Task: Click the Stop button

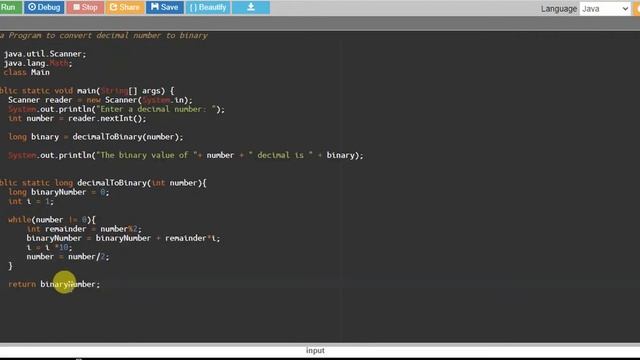Action: pos(85,7)
